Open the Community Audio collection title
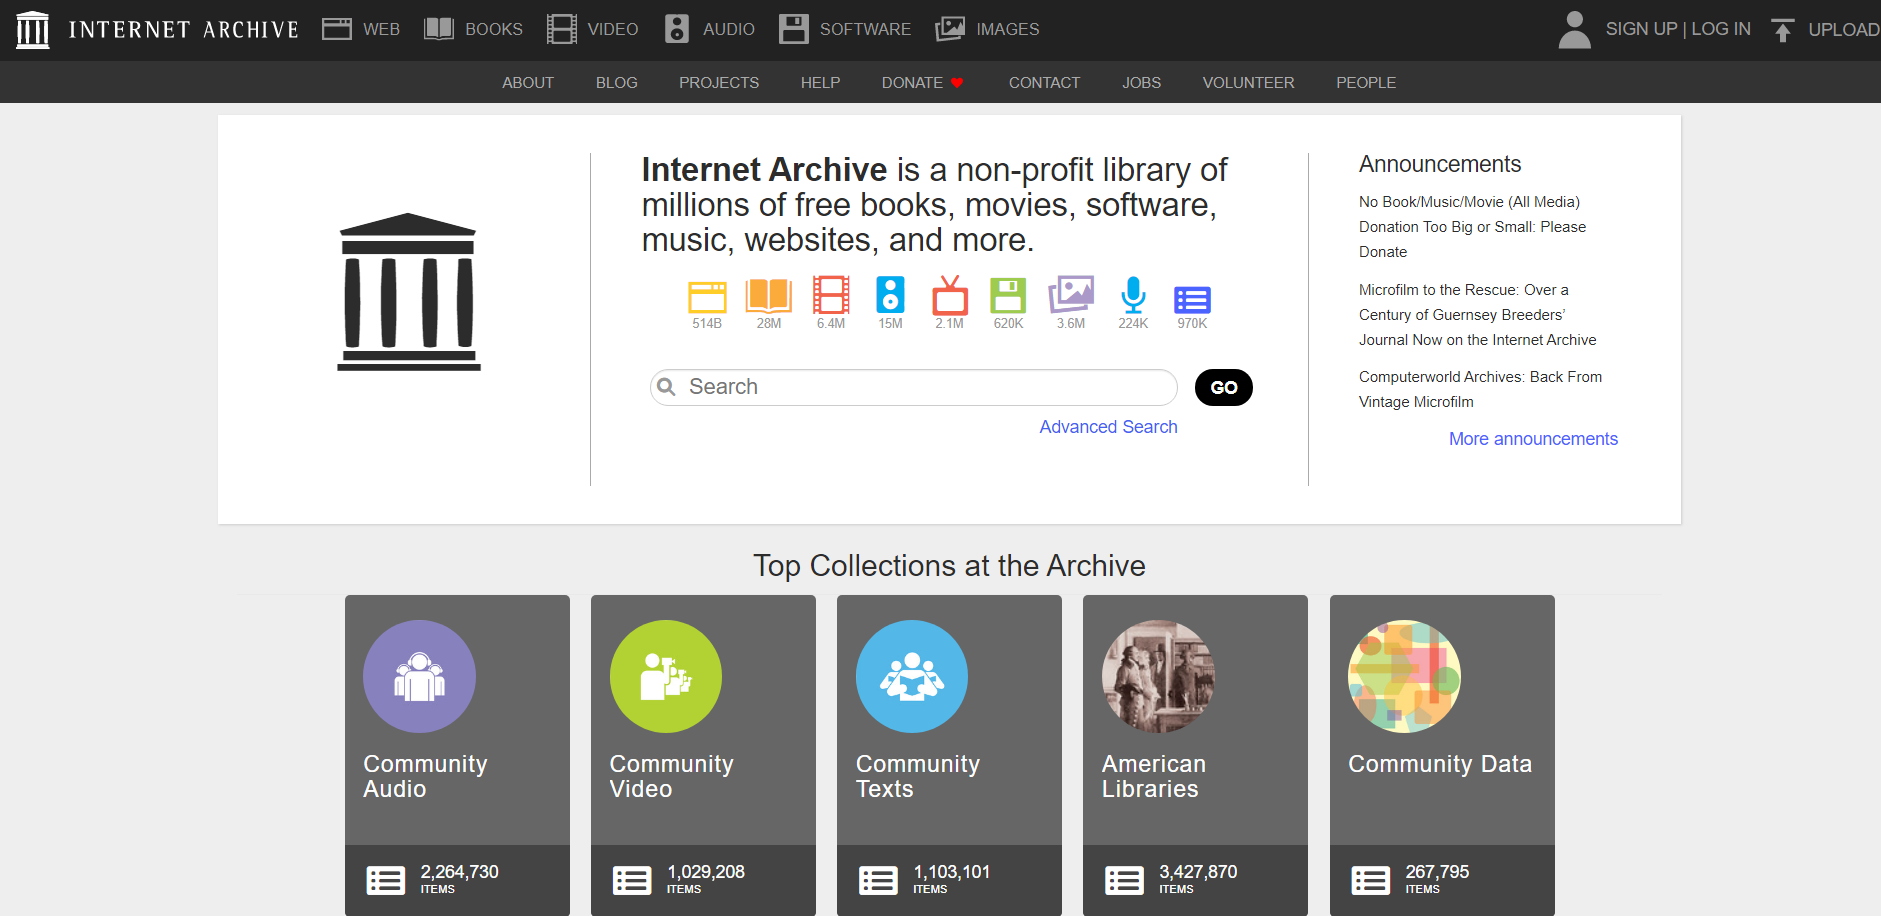Screen dimensions: 1881x916 [x=425, y=776]
